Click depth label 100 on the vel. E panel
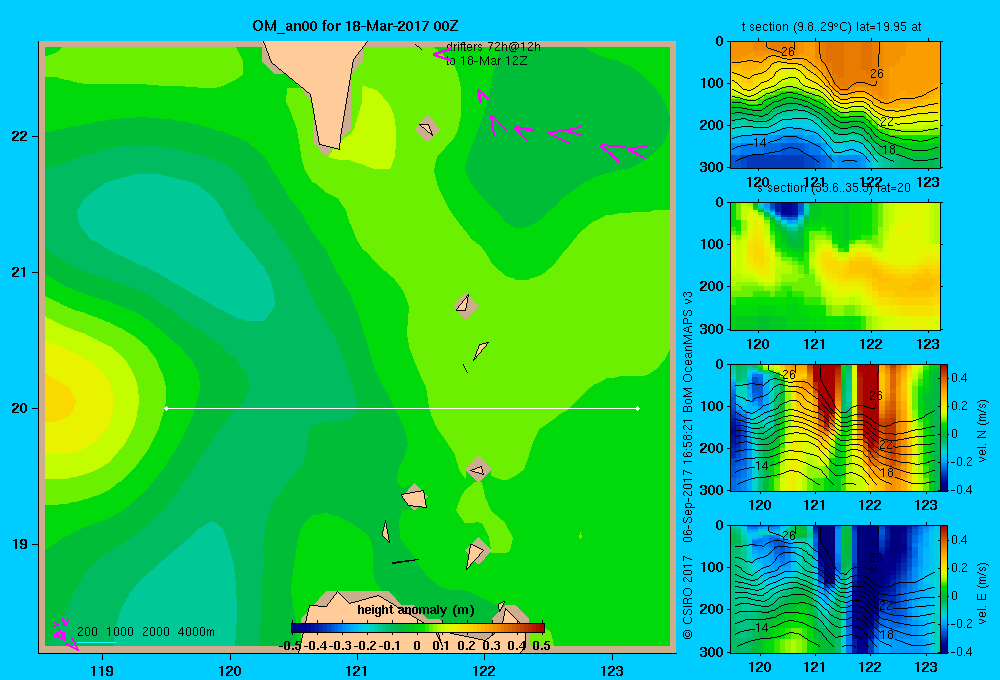 point(712,567)
